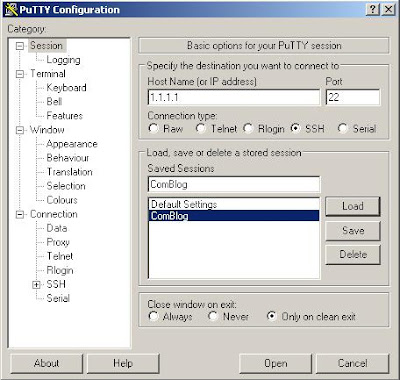Collapse the Connection tree node
Viewport: 400px width, 380px height.
coord(20,214)
